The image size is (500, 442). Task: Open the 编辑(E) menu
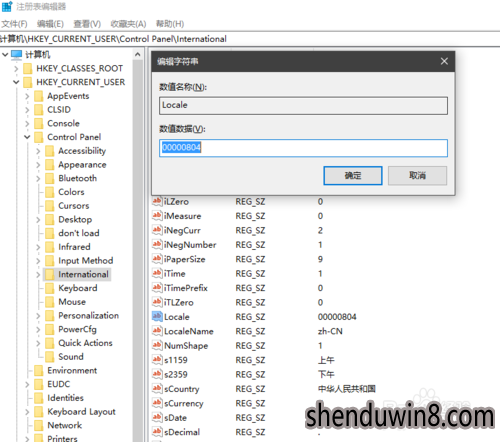[50, 24]
